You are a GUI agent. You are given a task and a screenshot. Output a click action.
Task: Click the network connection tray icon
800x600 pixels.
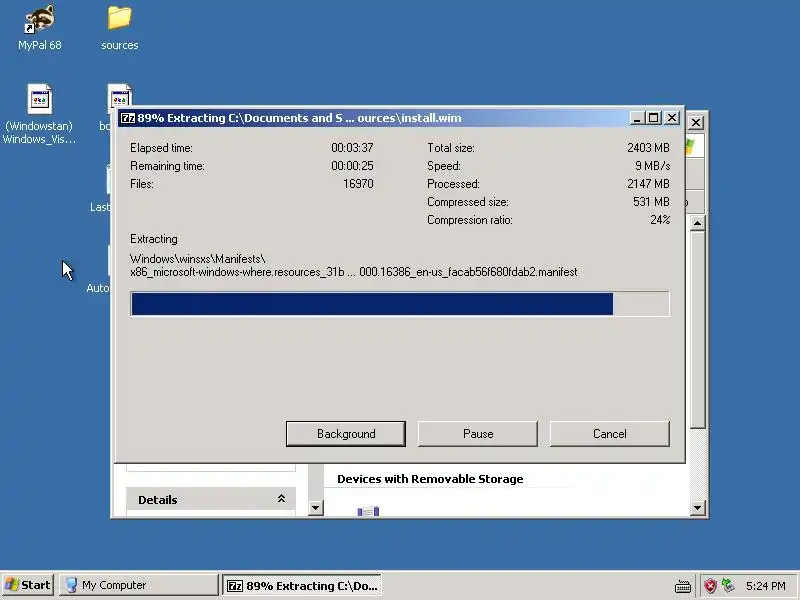(x=728, y=586)
